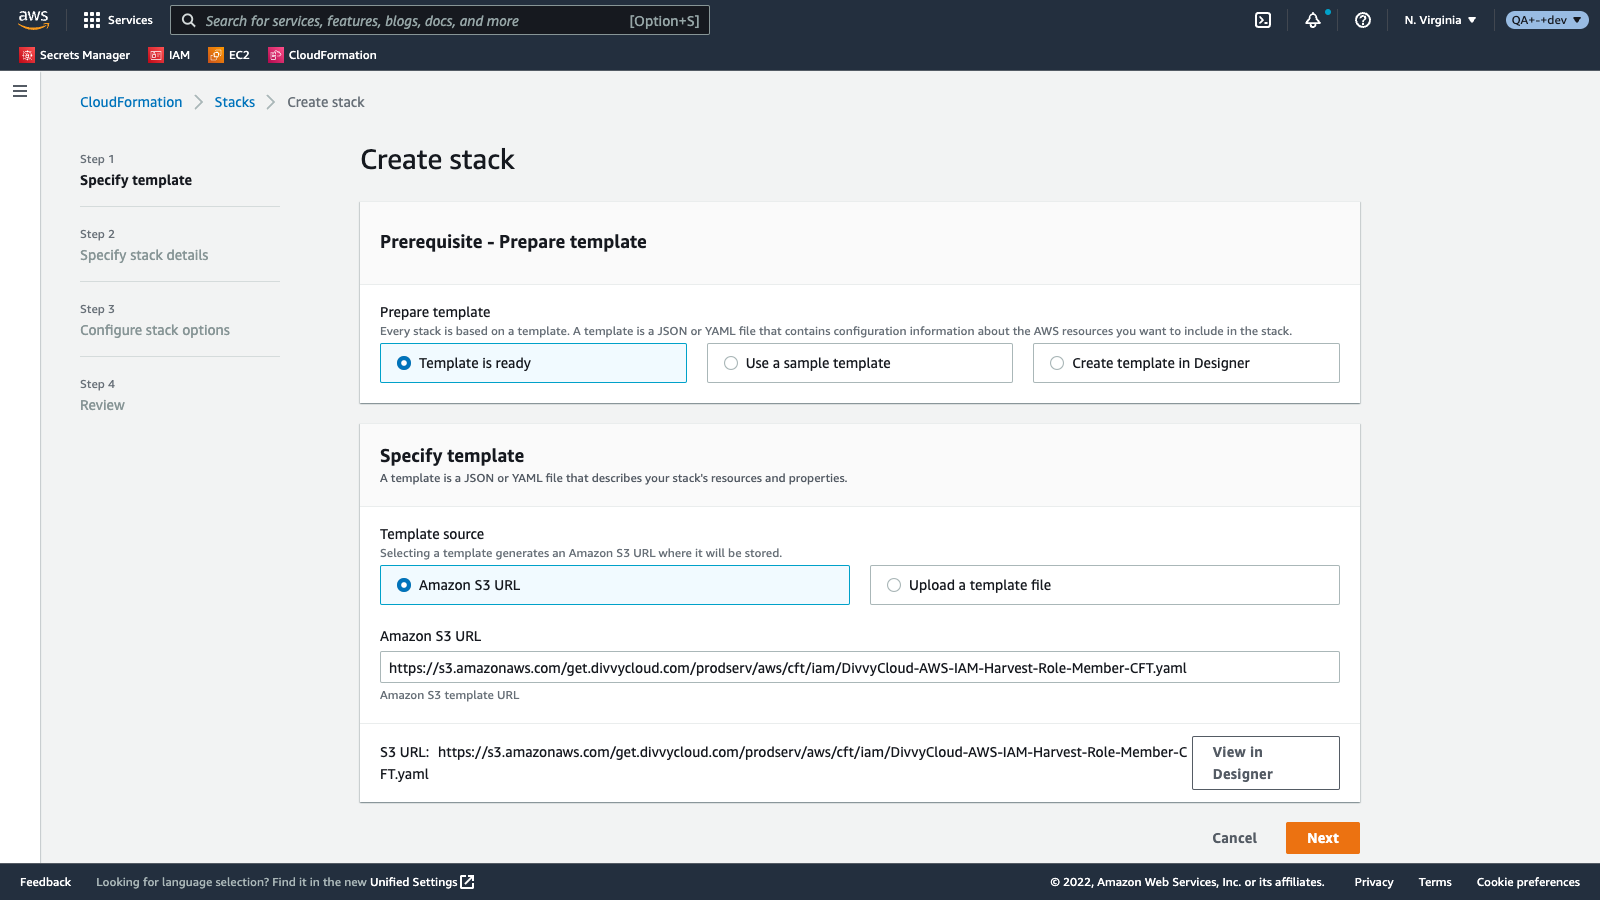Launch the CloudShell terminal icon
Screen dimensions: 1600x900
1263,20
